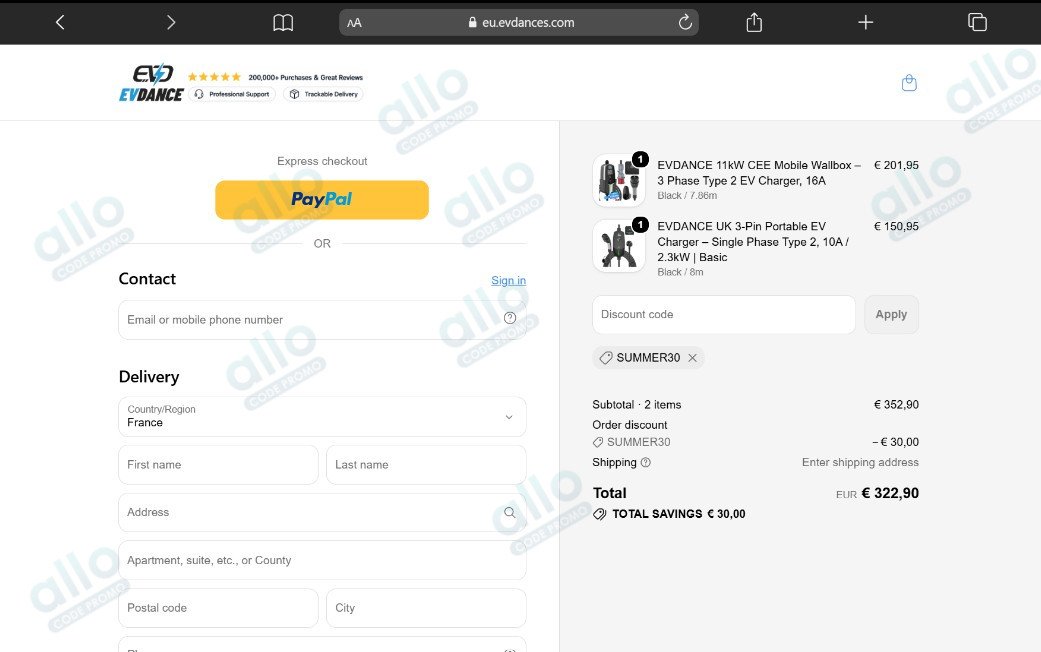Click the help icon in email field
Screen dimensions: 1041x652
[x=510, y=318]
